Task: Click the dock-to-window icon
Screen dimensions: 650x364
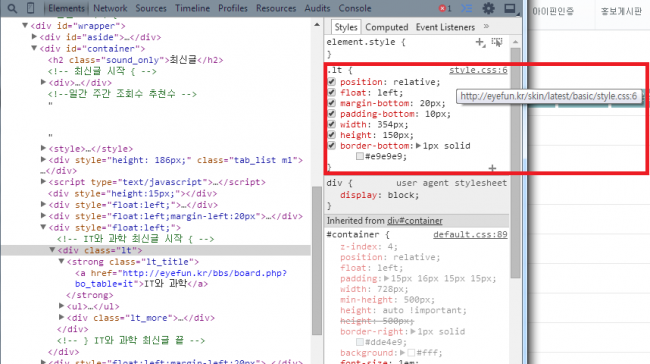Action: (510, 8)
